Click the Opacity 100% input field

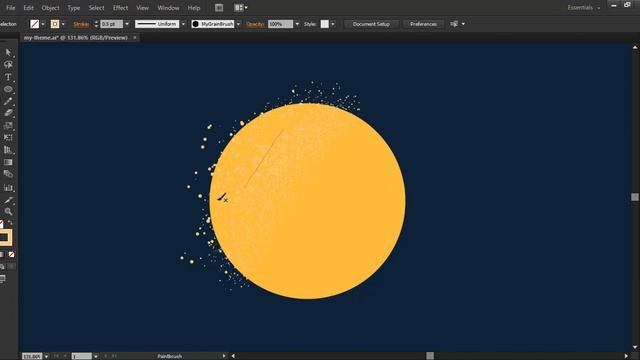[x=280, y=24]
